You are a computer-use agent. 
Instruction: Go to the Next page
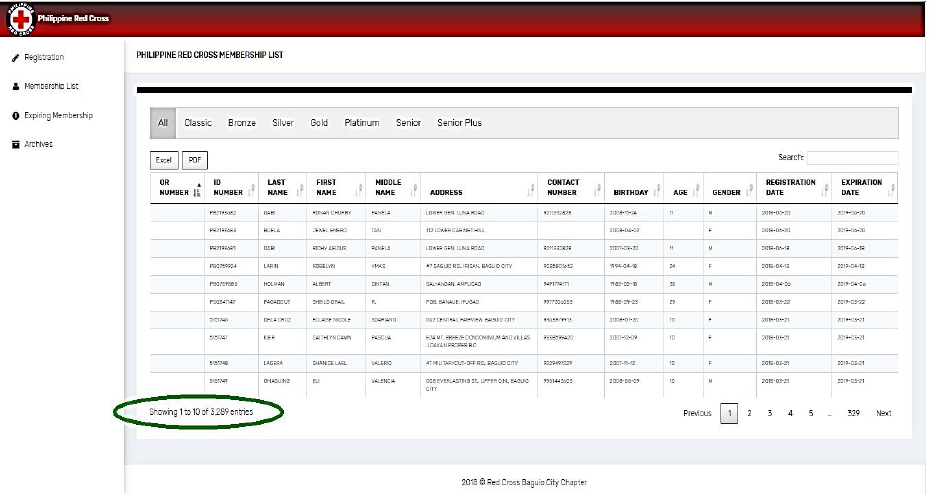883,413
